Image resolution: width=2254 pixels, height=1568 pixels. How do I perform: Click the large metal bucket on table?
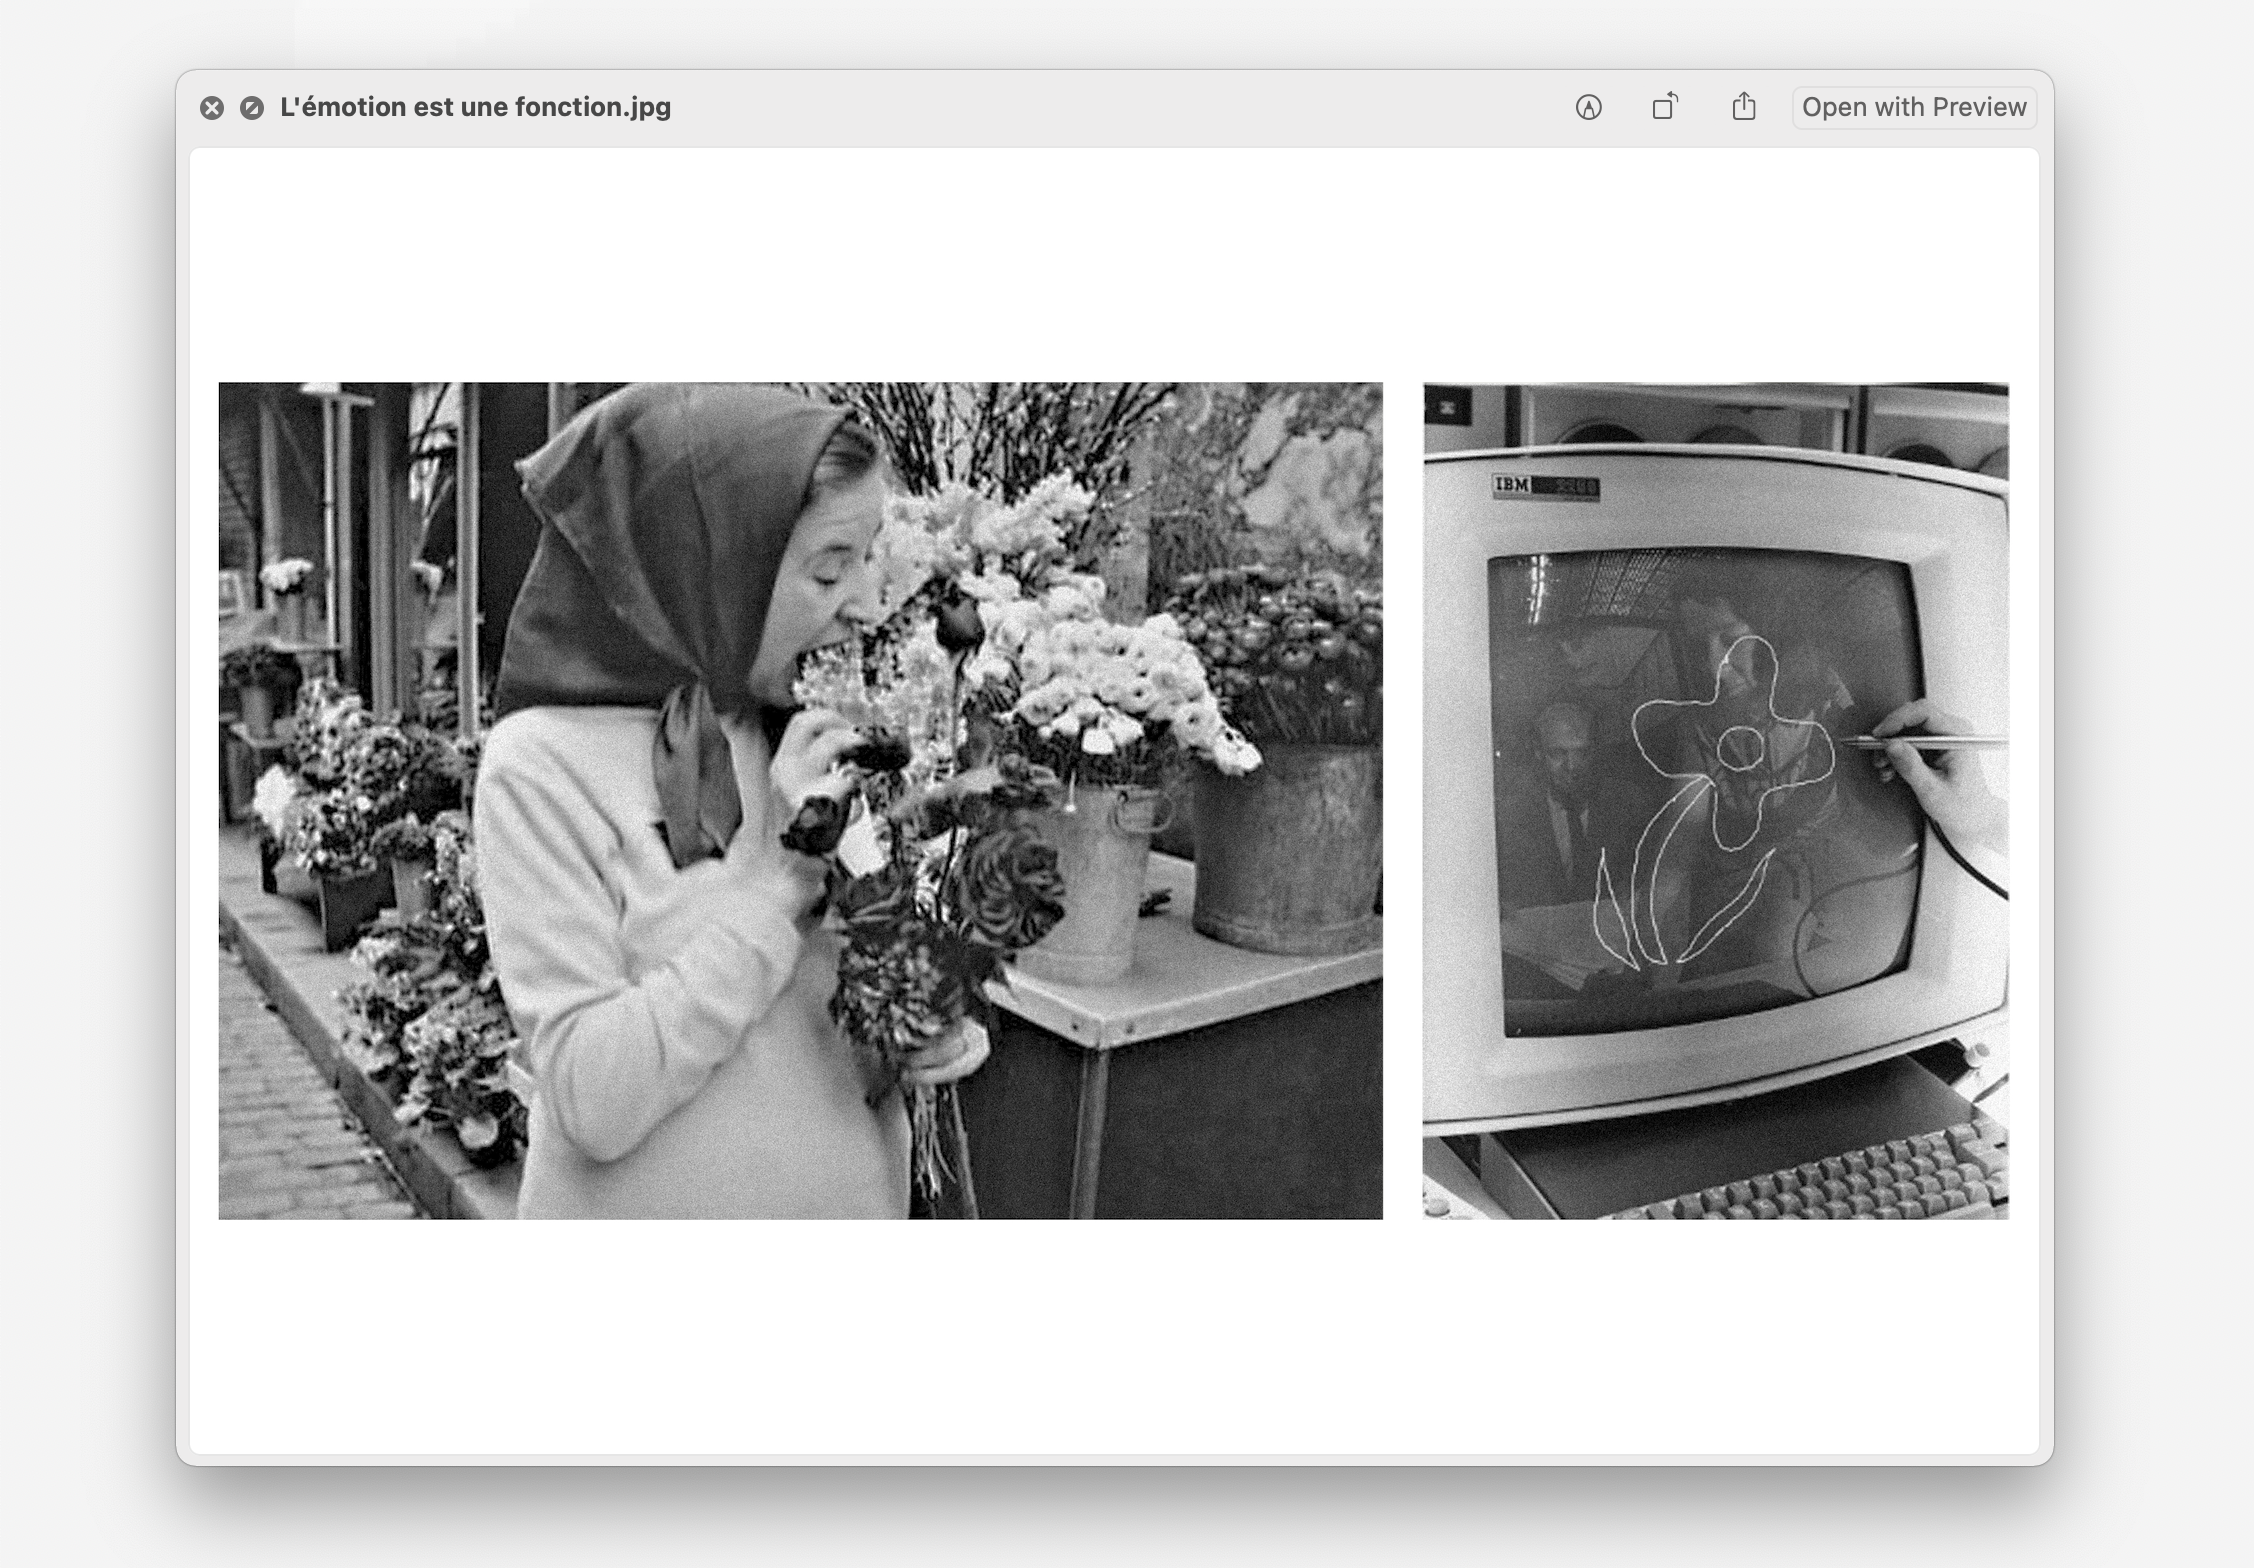click(1285, 850)
